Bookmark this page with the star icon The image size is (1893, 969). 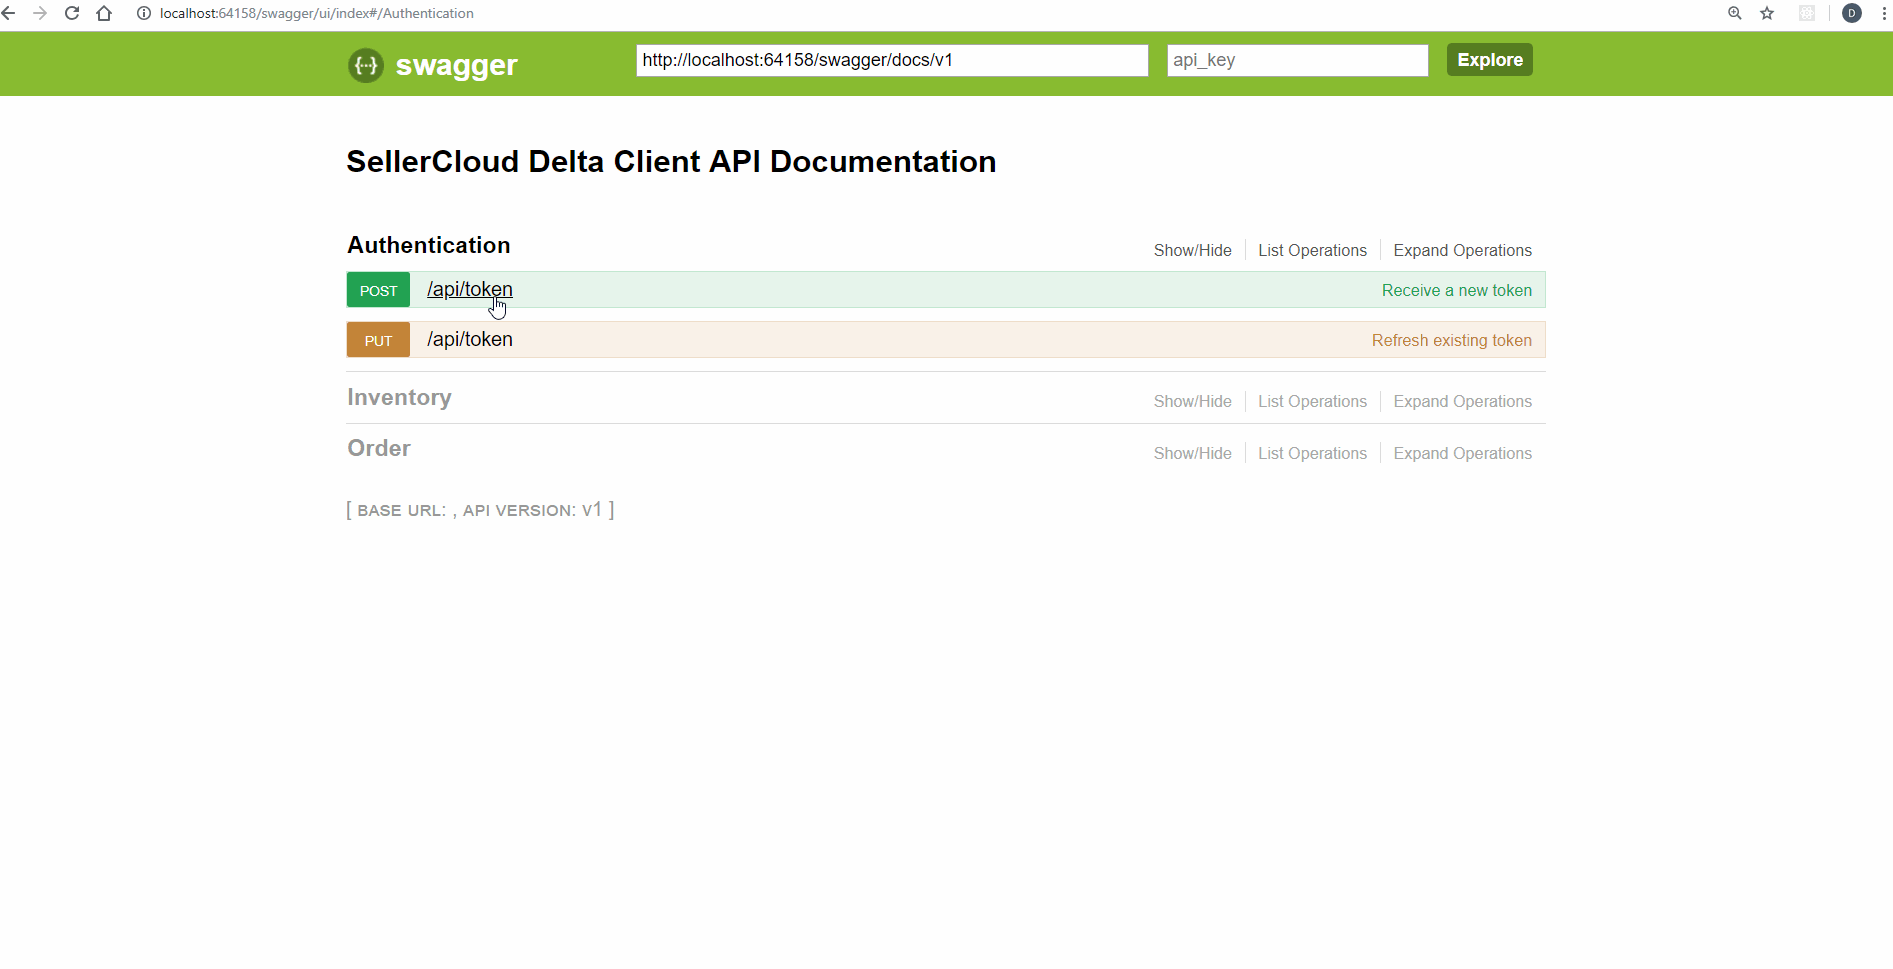[x=1767, y=13]
